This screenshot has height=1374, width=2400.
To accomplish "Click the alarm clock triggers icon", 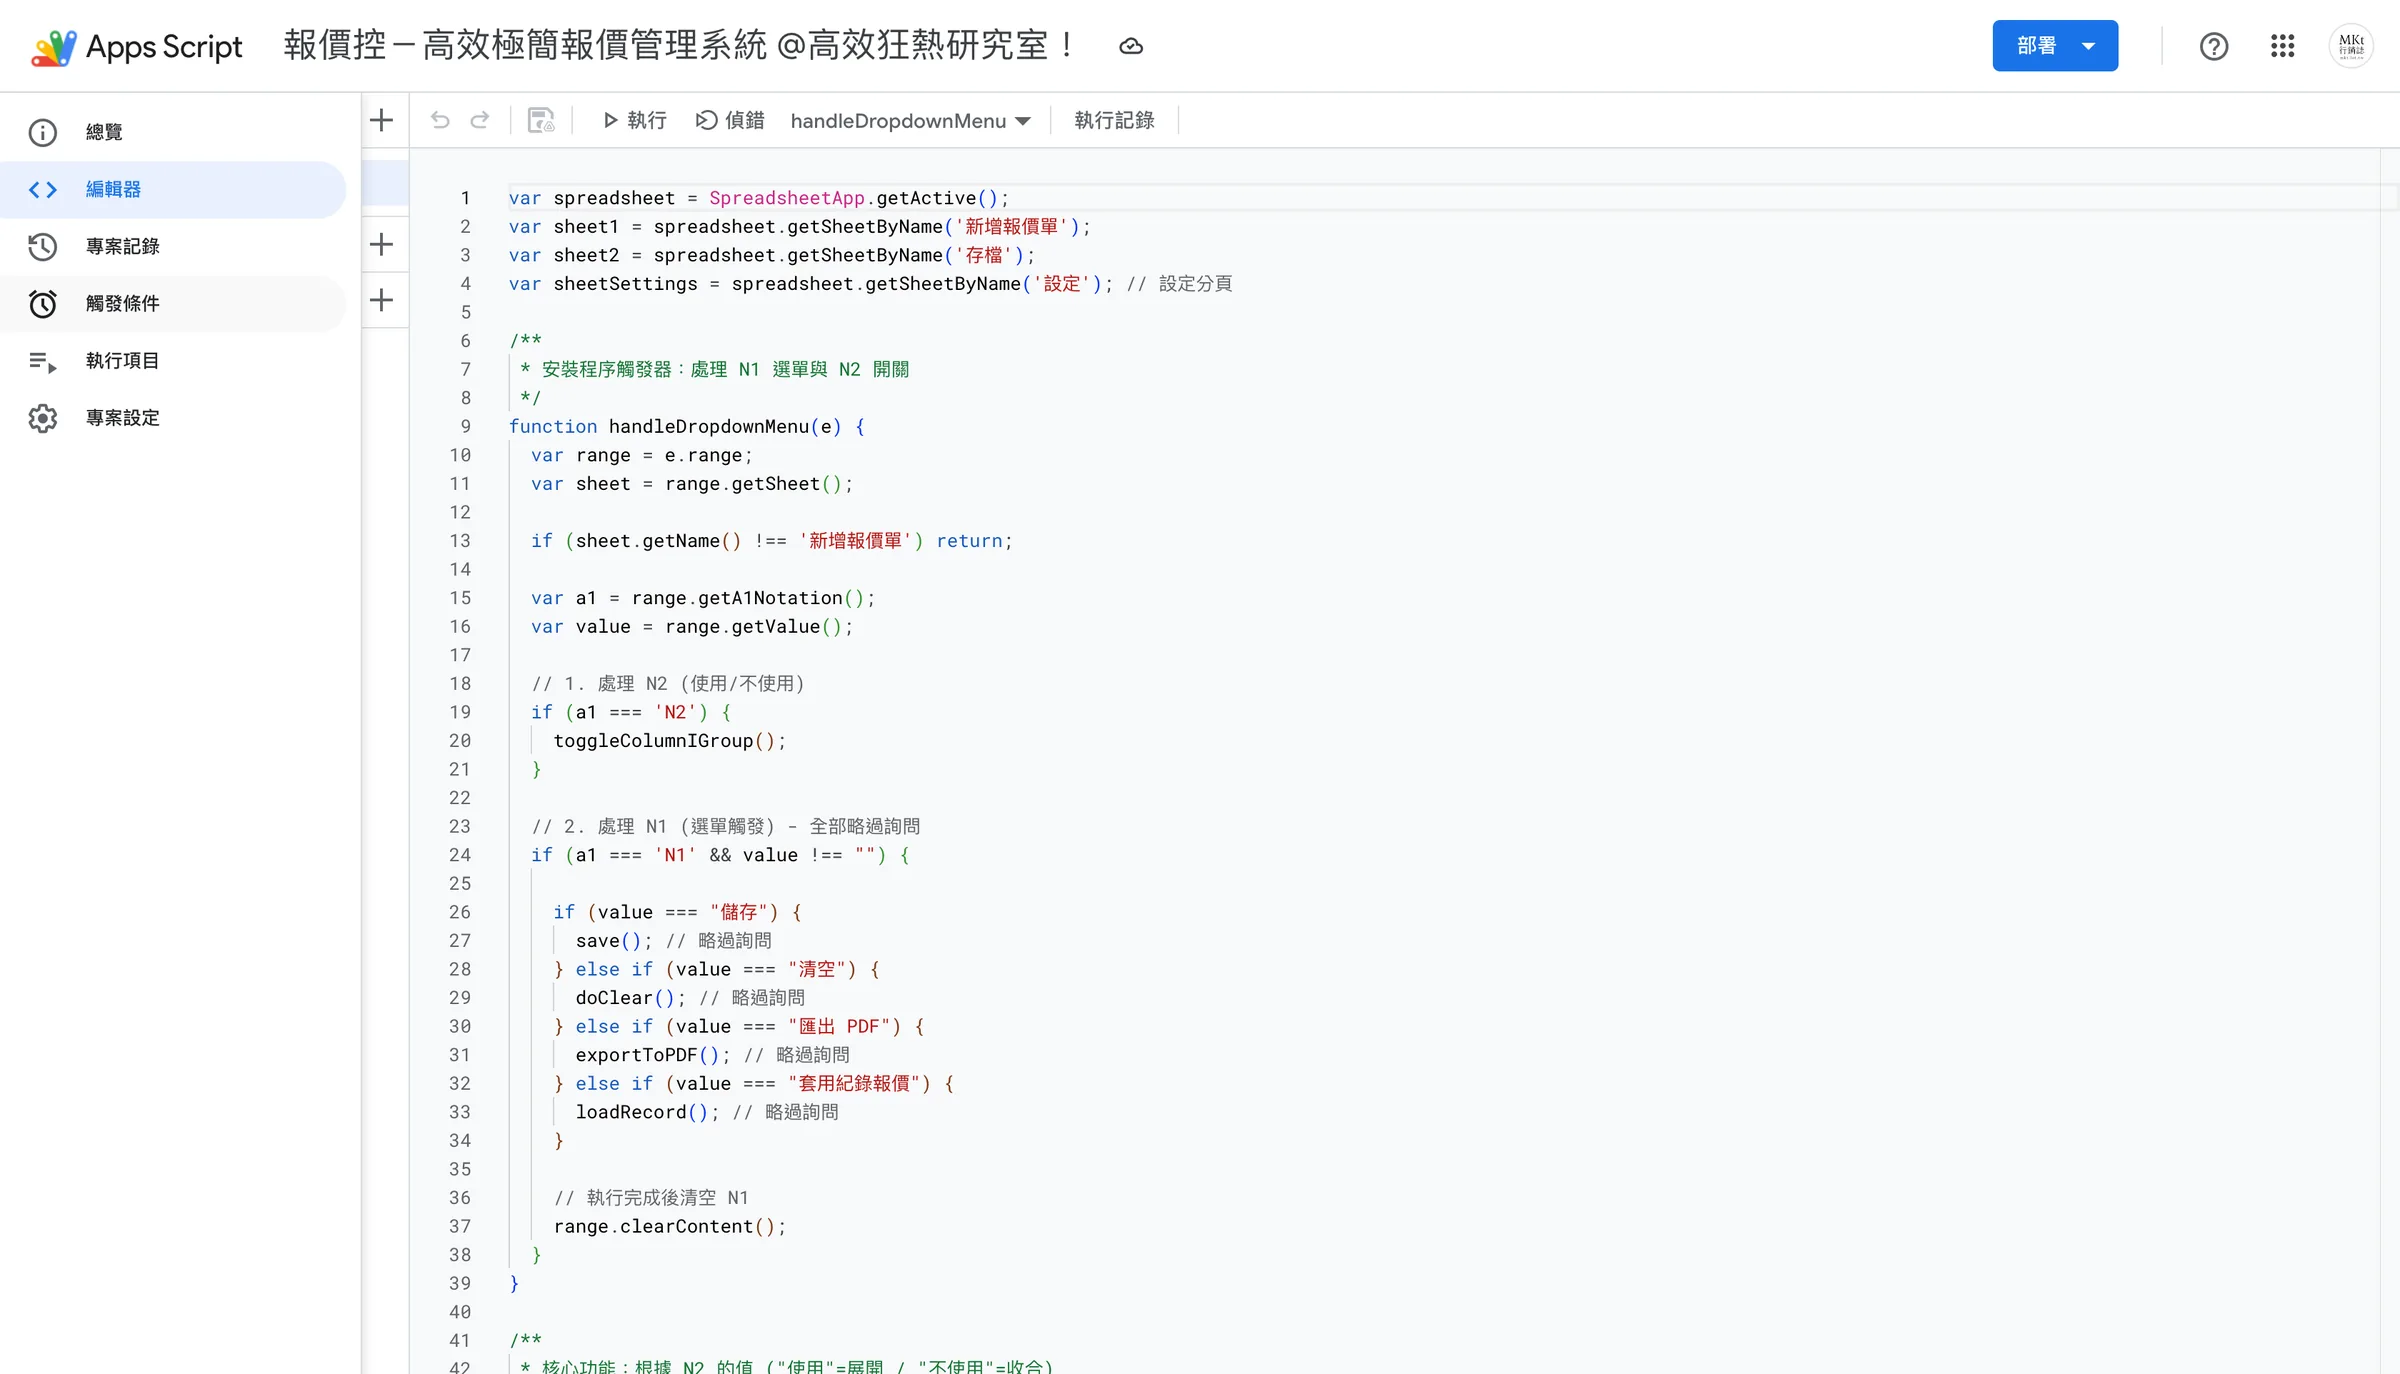I will coord(43,303).
